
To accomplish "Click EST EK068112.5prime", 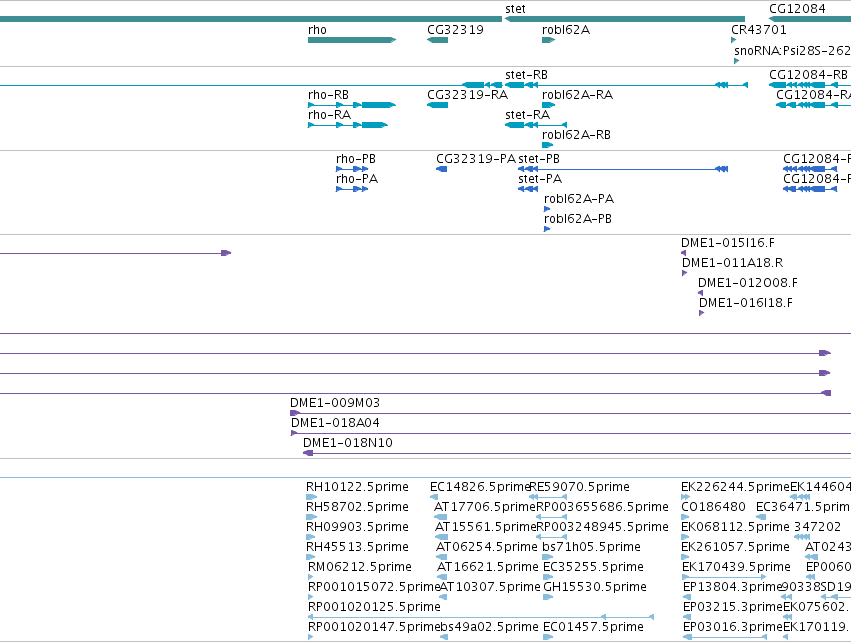I will 735,527.
